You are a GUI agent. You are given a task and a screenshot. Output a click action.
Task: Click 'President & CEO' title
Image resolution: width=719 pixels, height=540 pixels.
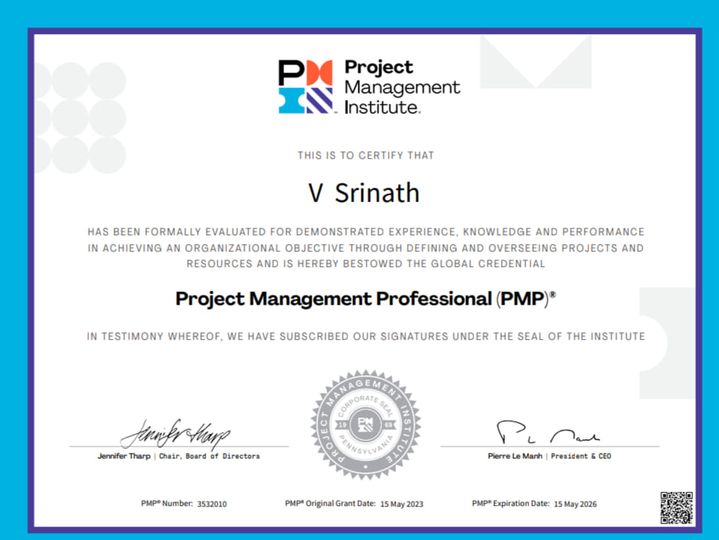[581, 456]
